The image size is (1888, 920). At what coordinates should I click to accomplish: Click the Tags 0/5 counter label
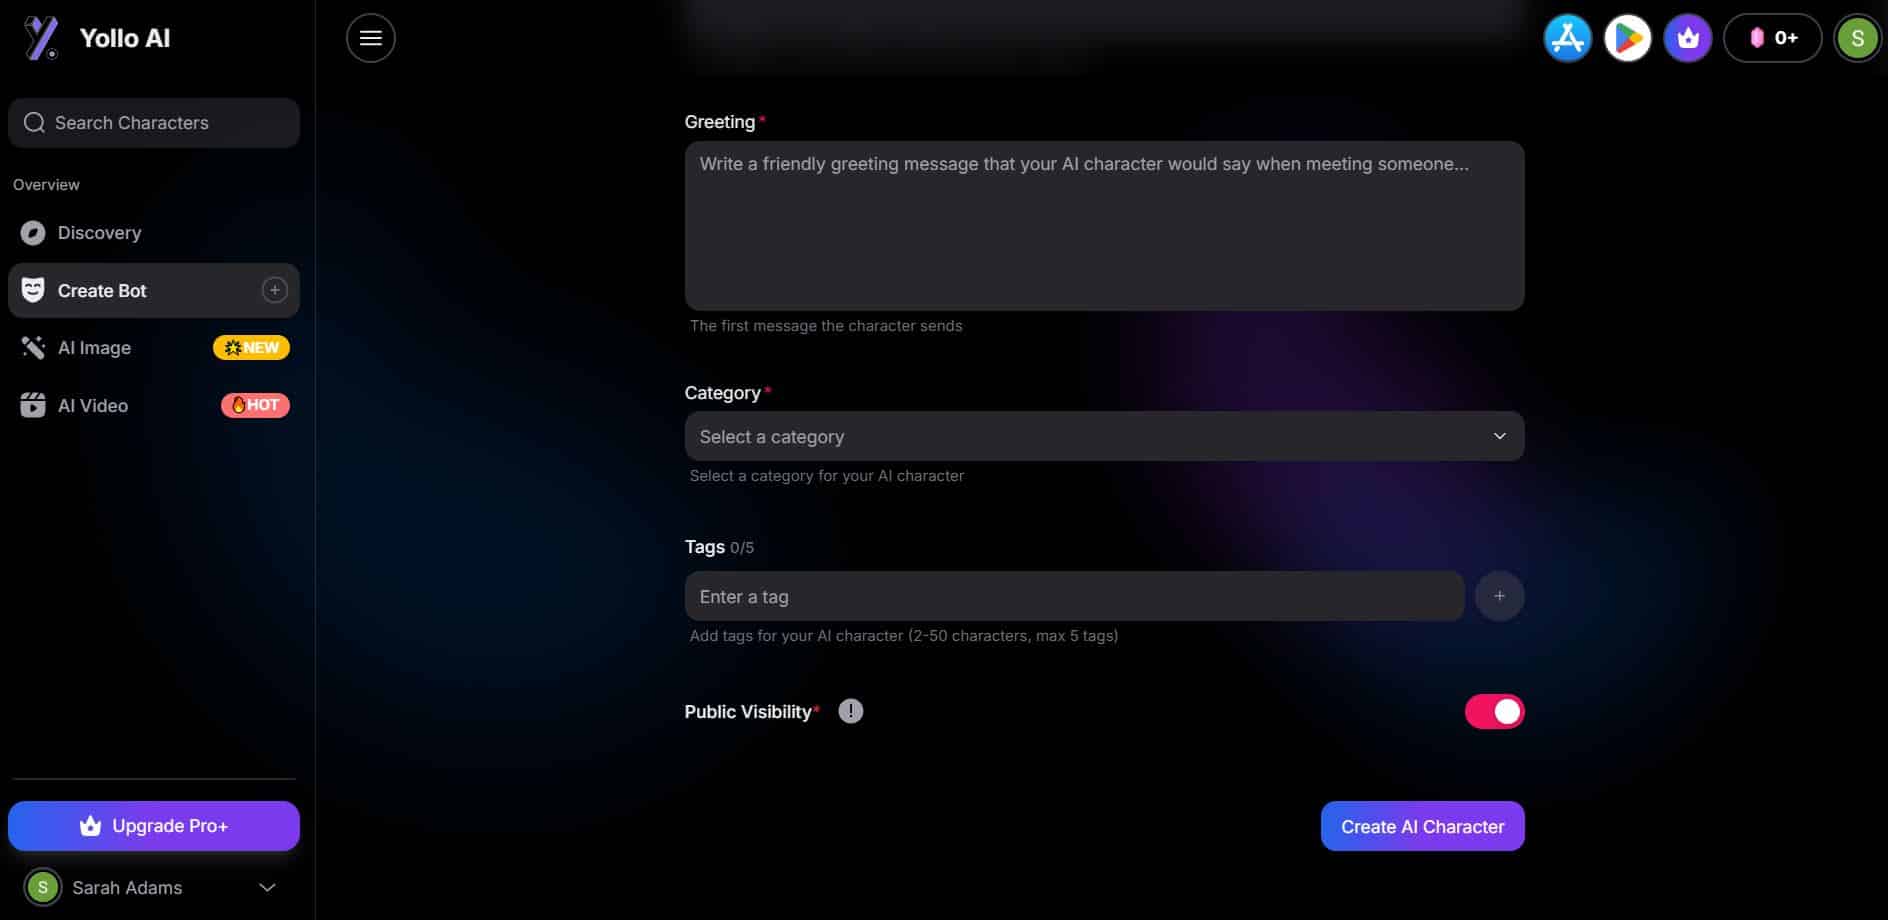point(719,547)
